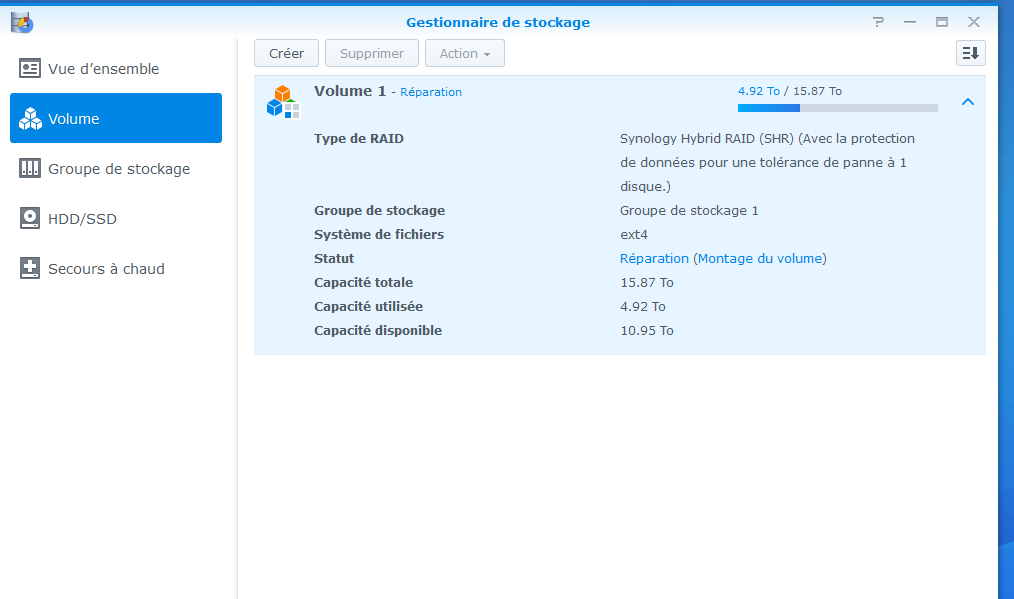Click Réparation link beside Volume 1 title
This screenshot has height=599, width=1014.
[431, 92]
